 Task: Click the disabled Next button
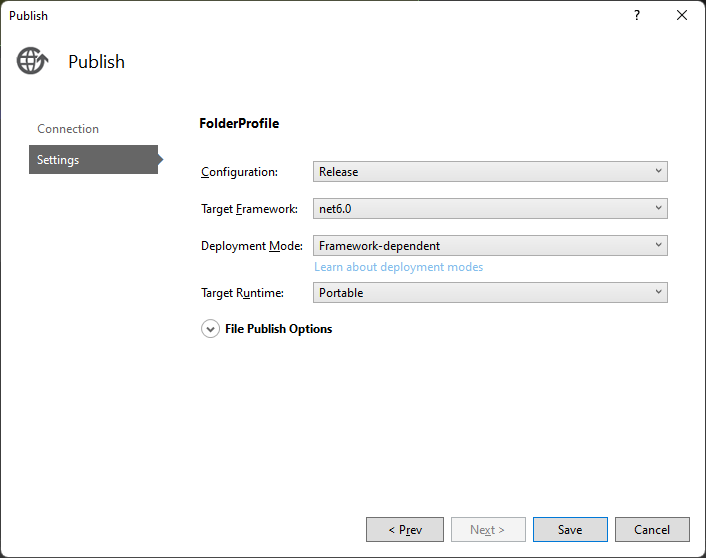[x=488, y=530]
